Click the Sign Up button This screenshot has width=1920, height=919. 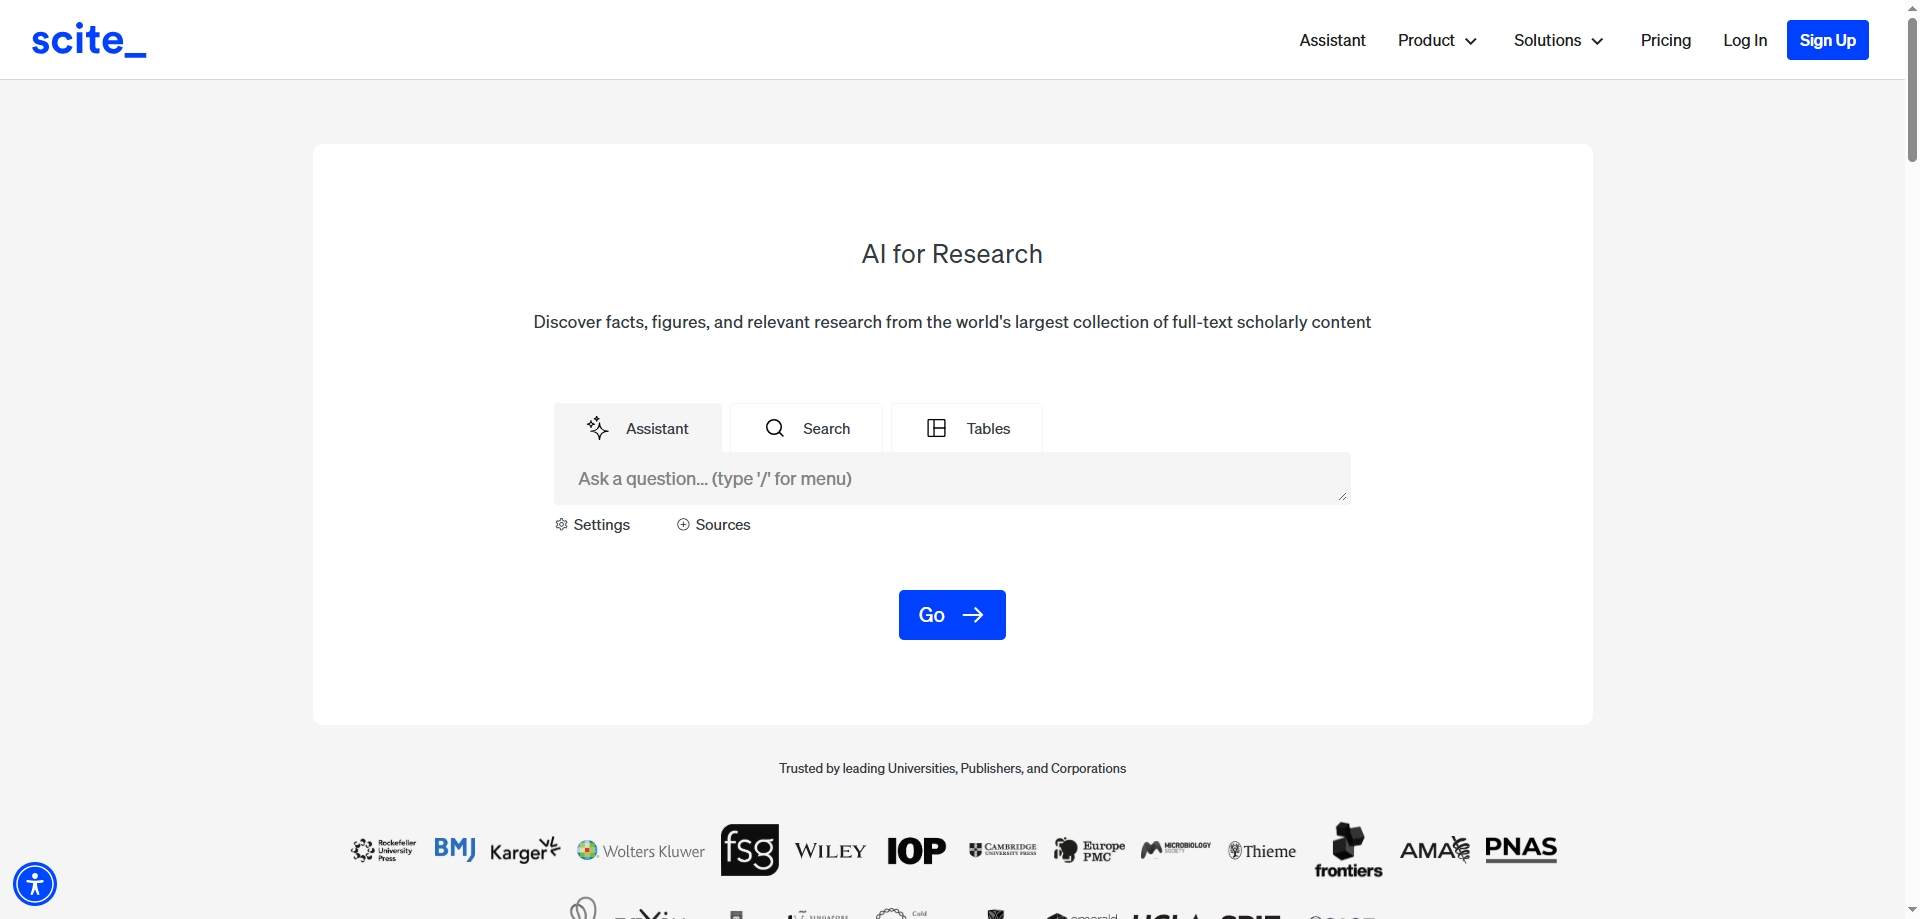click(x=1827, y=40)
